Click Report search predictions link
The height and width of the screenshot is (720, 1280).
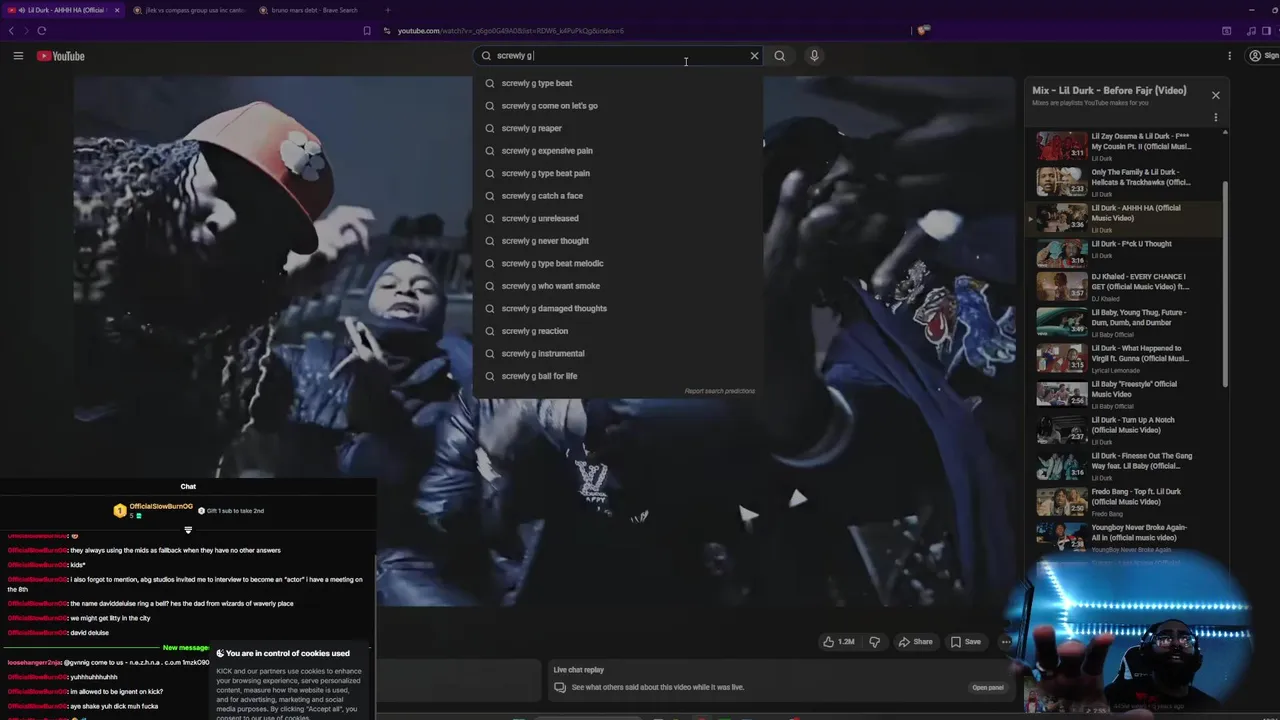pyautogui.click(x=720, y=391)
